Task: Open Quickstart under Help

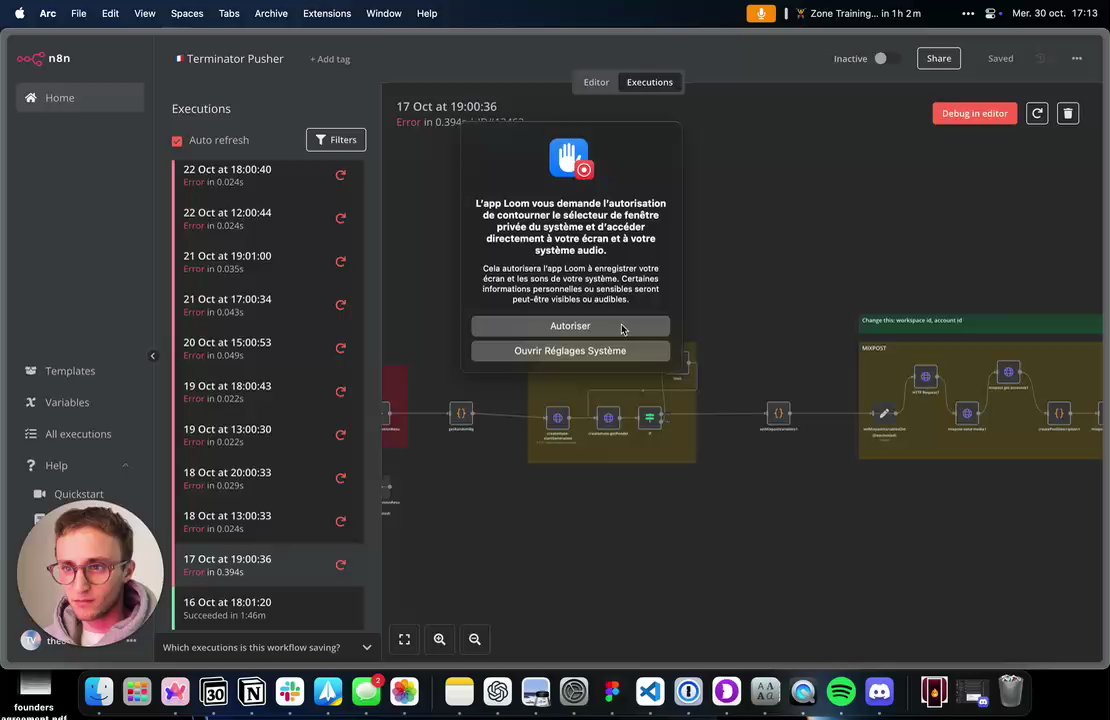Action: coord(79,494)
